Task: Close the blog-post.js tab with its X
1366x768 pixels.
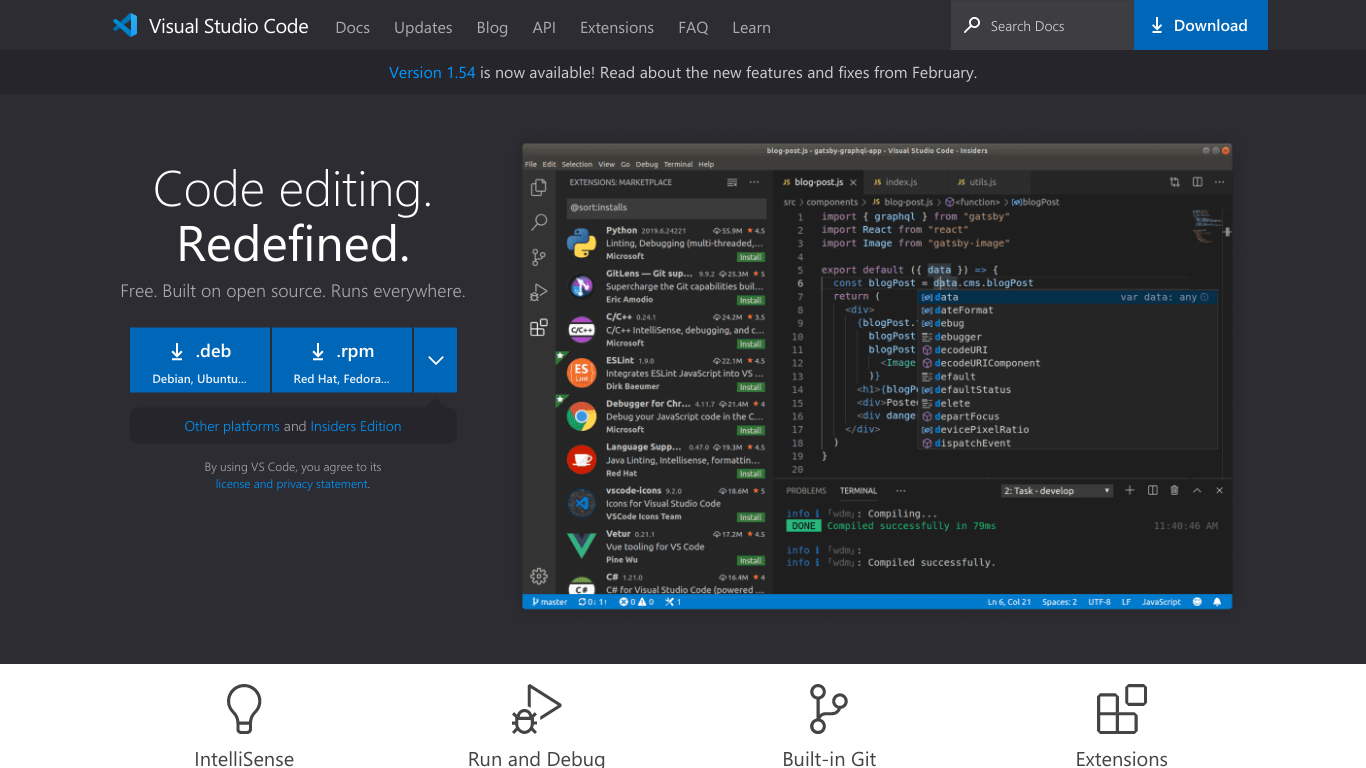Action: [853, 182]
